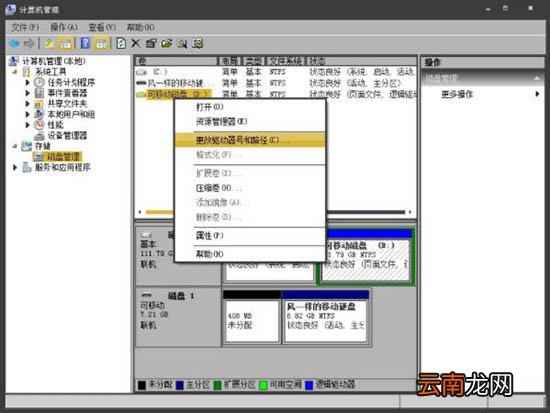
Task: Click the Forward arrow toolbar icon
Action: coord(29,44)
